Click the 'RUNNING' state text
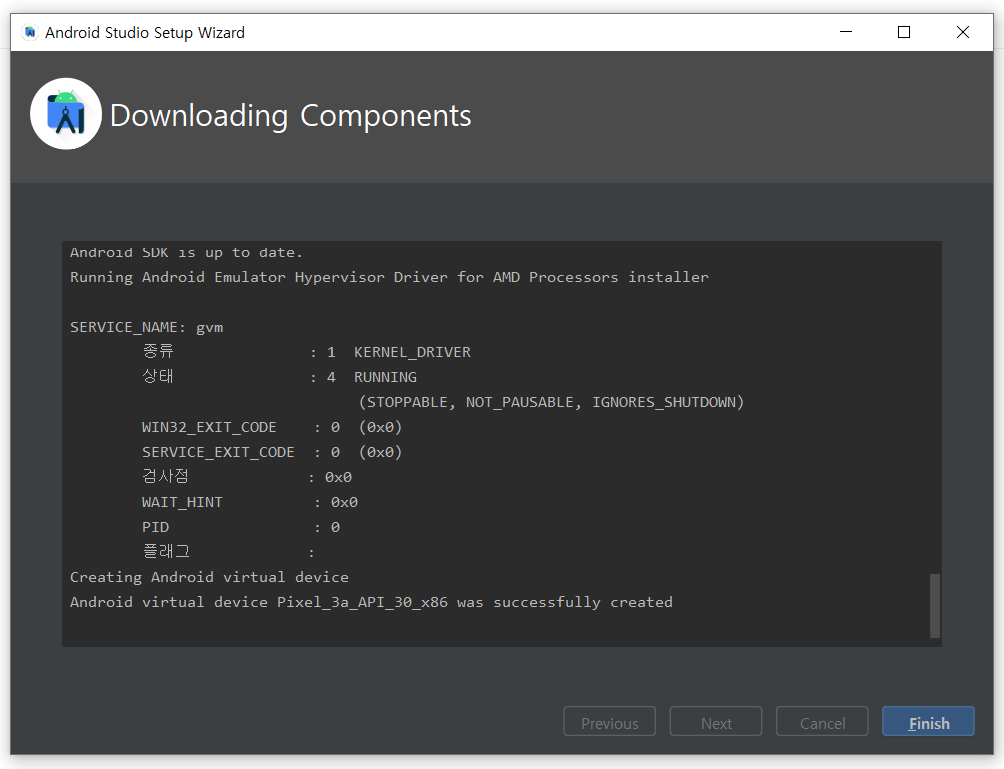1004x769 pixels. click(385, 377)
